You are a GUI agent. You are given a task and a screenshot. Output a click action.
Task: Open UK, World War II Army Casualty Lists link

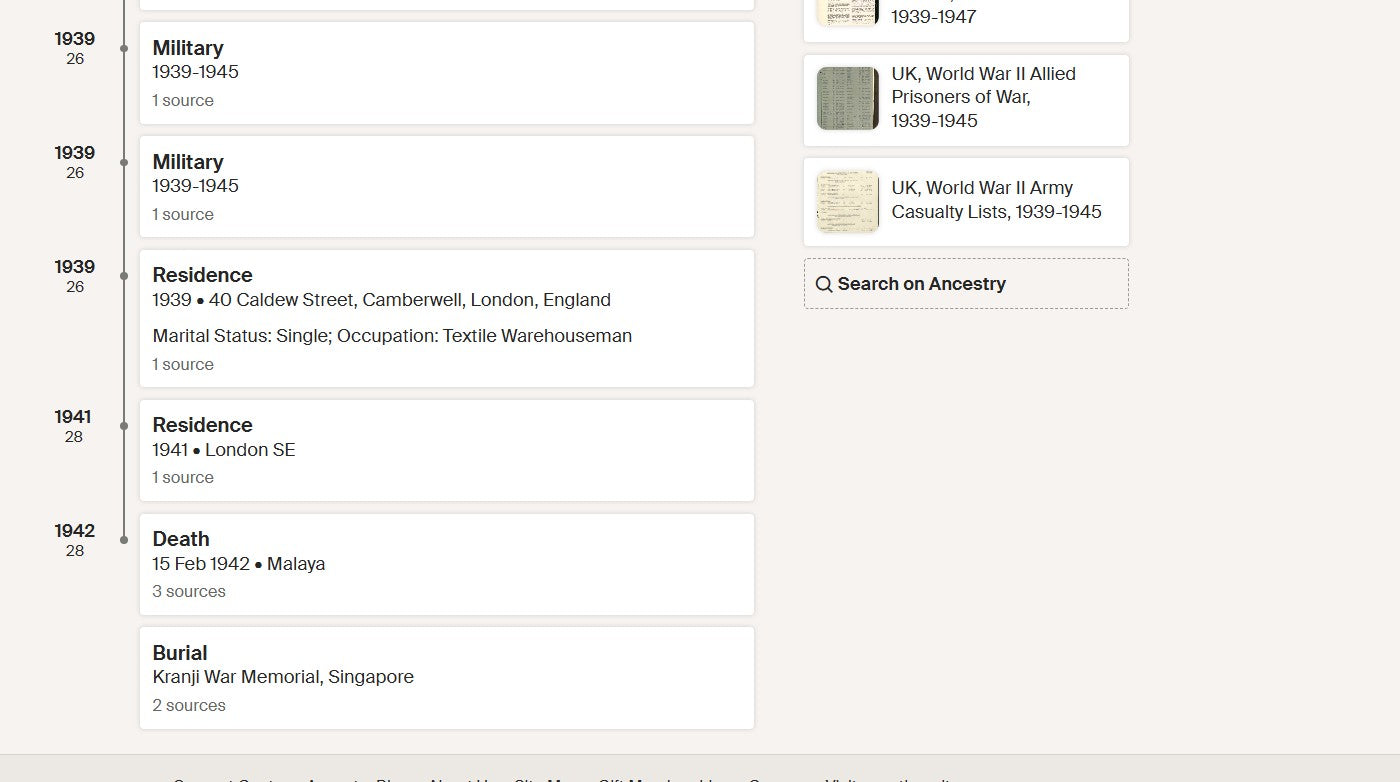coord(996,200)
